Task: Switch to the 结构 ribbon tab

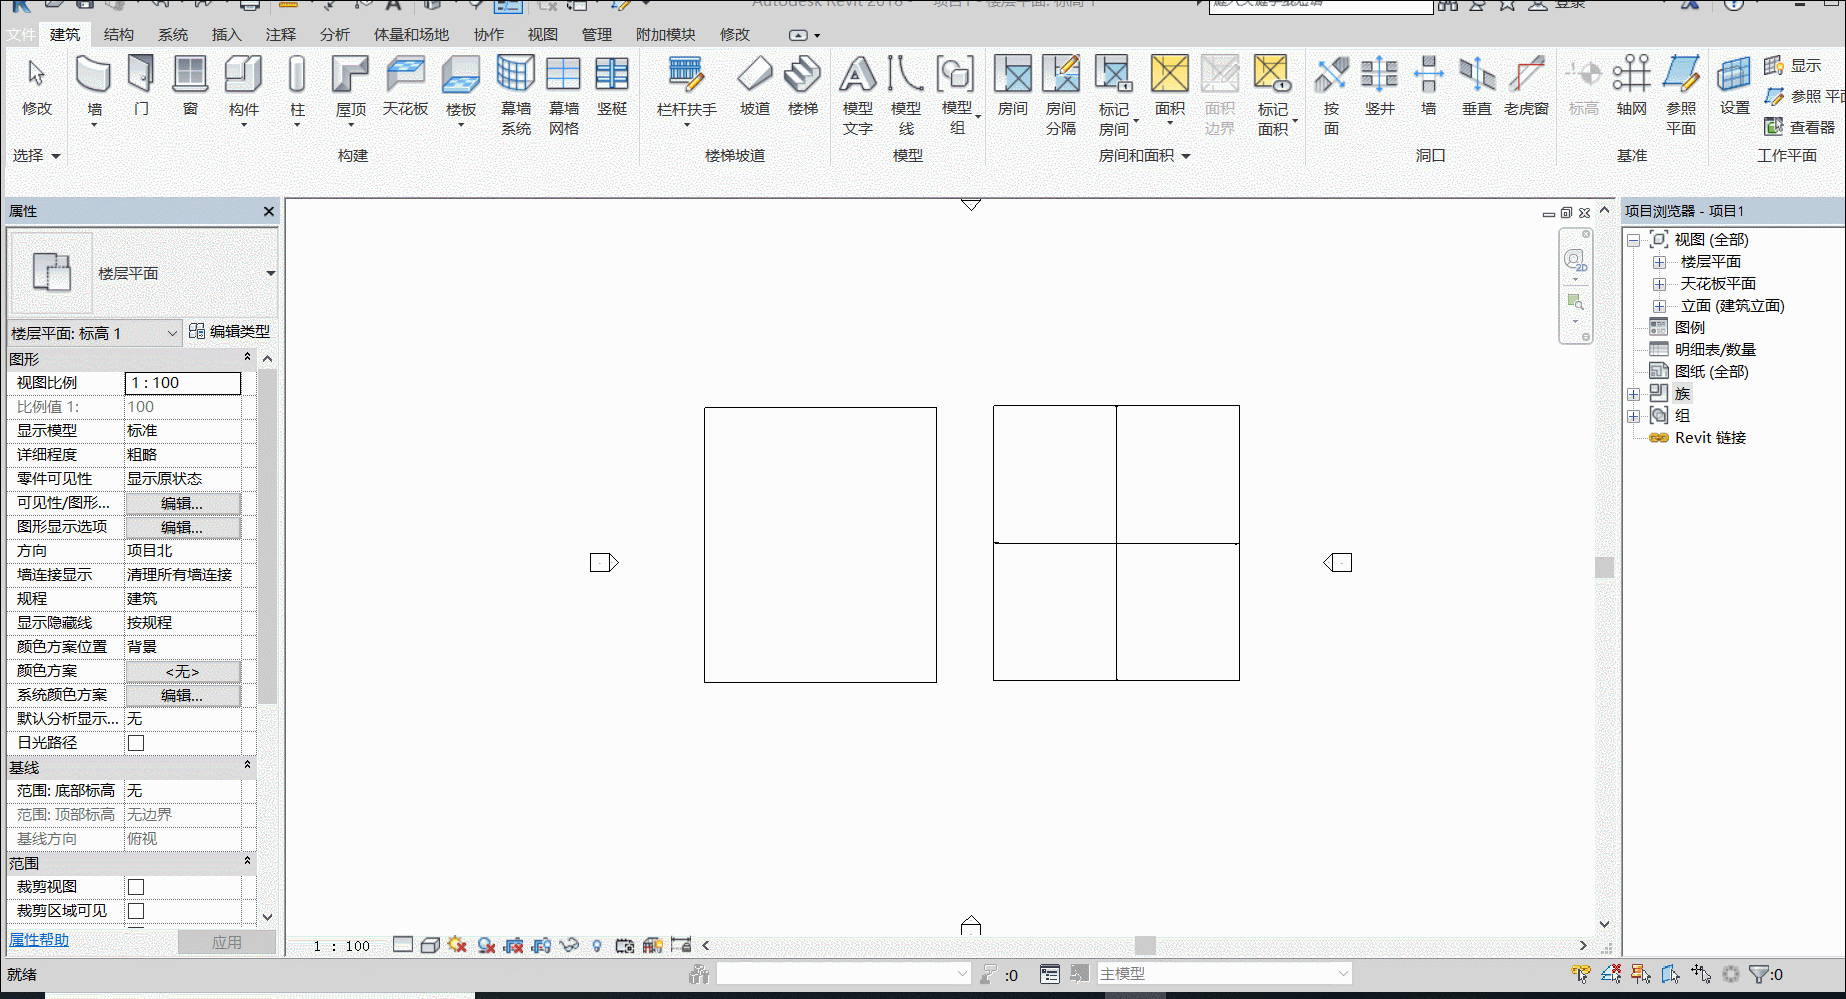Action: [x=118, y=34]
